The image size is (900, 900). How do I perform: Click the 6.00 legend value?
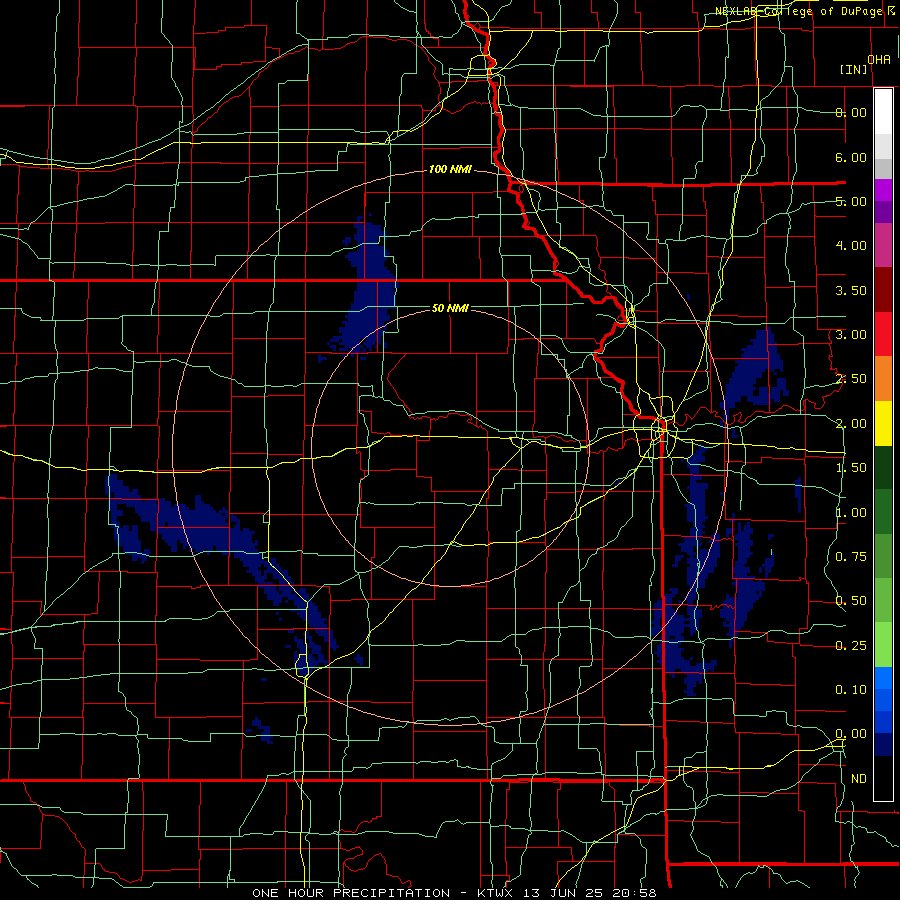click(x=851, y=157)
